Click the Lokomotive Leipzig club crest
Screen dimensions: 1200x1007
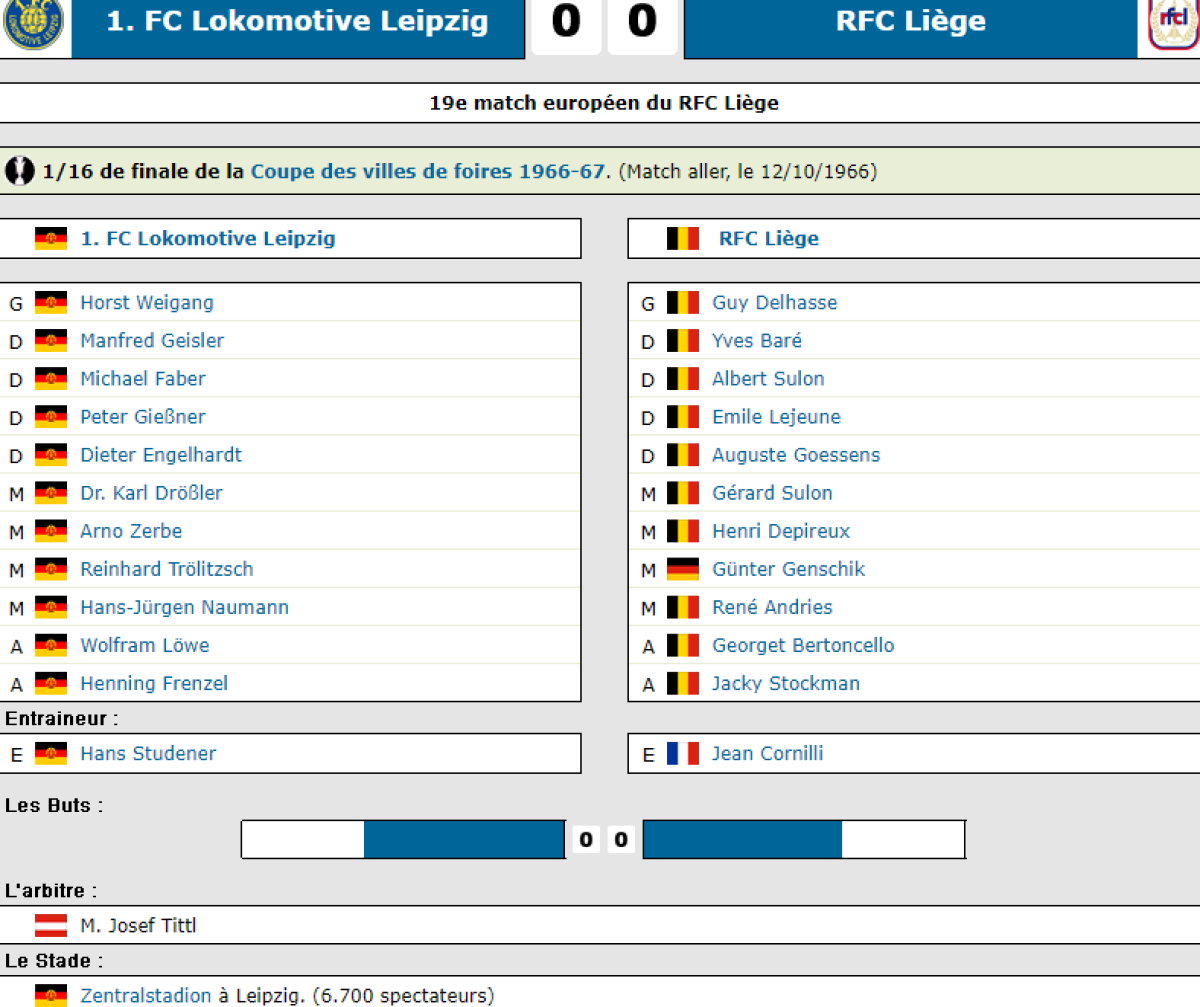coord(33,24)
